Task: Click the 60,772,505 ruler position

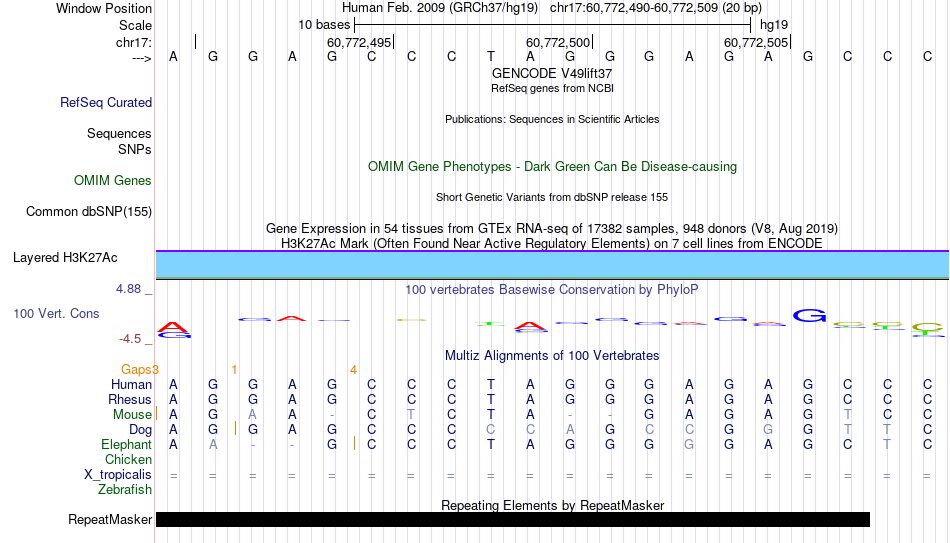Action: (756, 42)
